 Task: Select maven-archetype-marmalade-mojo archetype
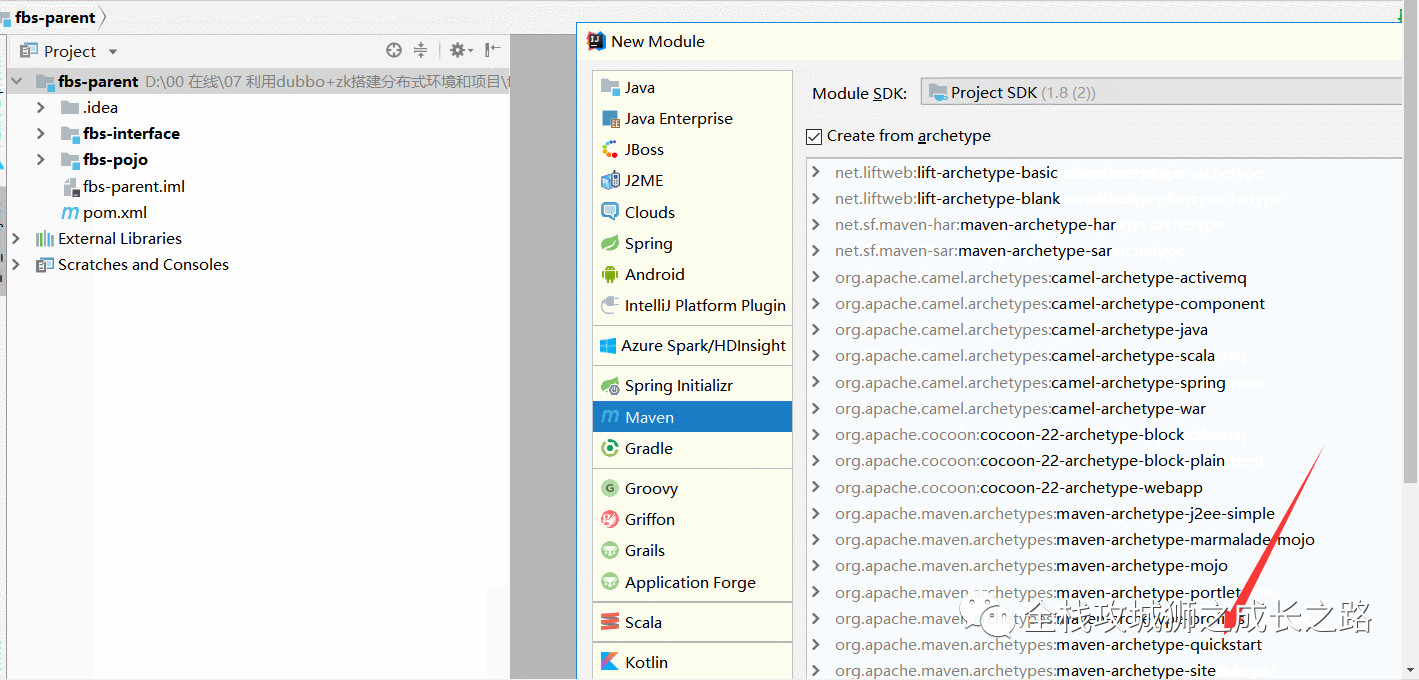[x=1075, y=539]
